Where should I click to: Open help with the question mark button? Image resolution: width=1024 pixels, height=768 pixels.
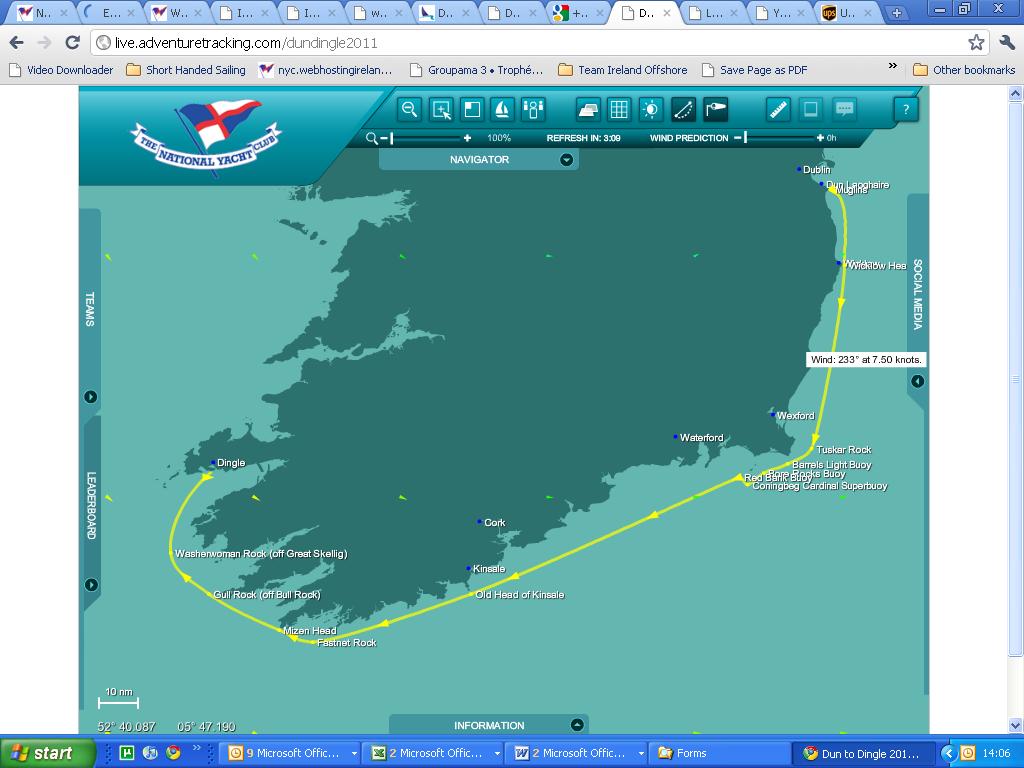click(x=905, y=109)
